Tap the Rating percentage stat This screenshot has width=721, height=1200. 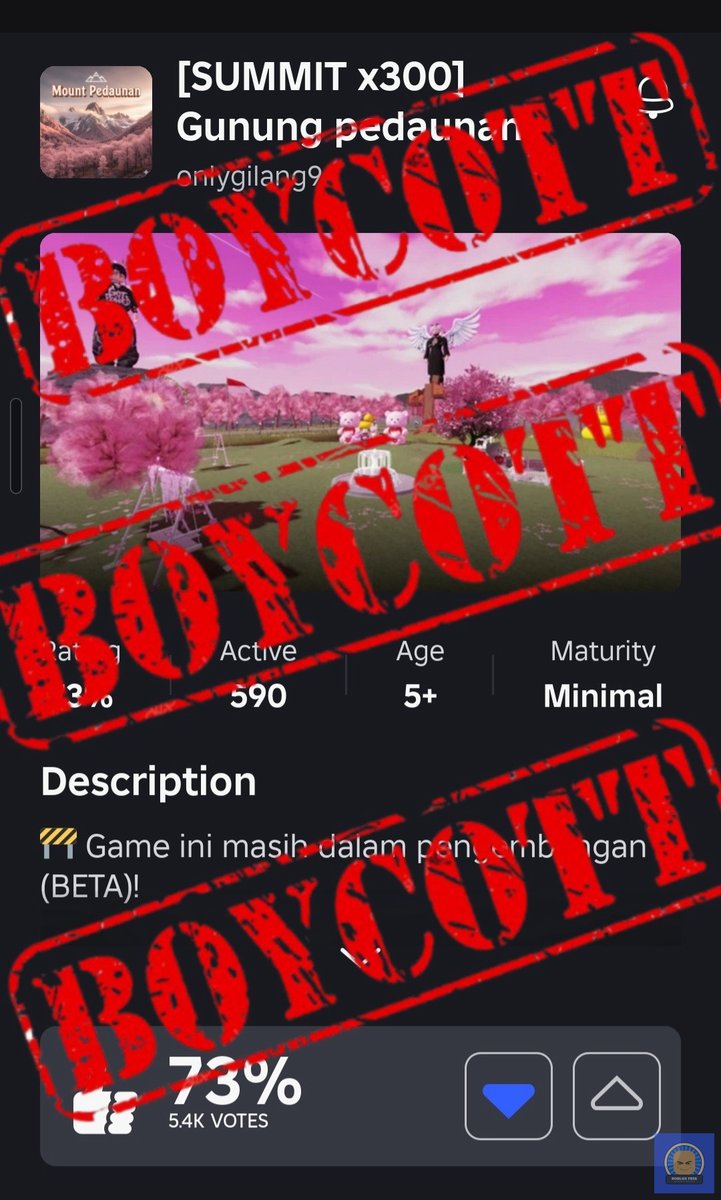coord(82,675)
